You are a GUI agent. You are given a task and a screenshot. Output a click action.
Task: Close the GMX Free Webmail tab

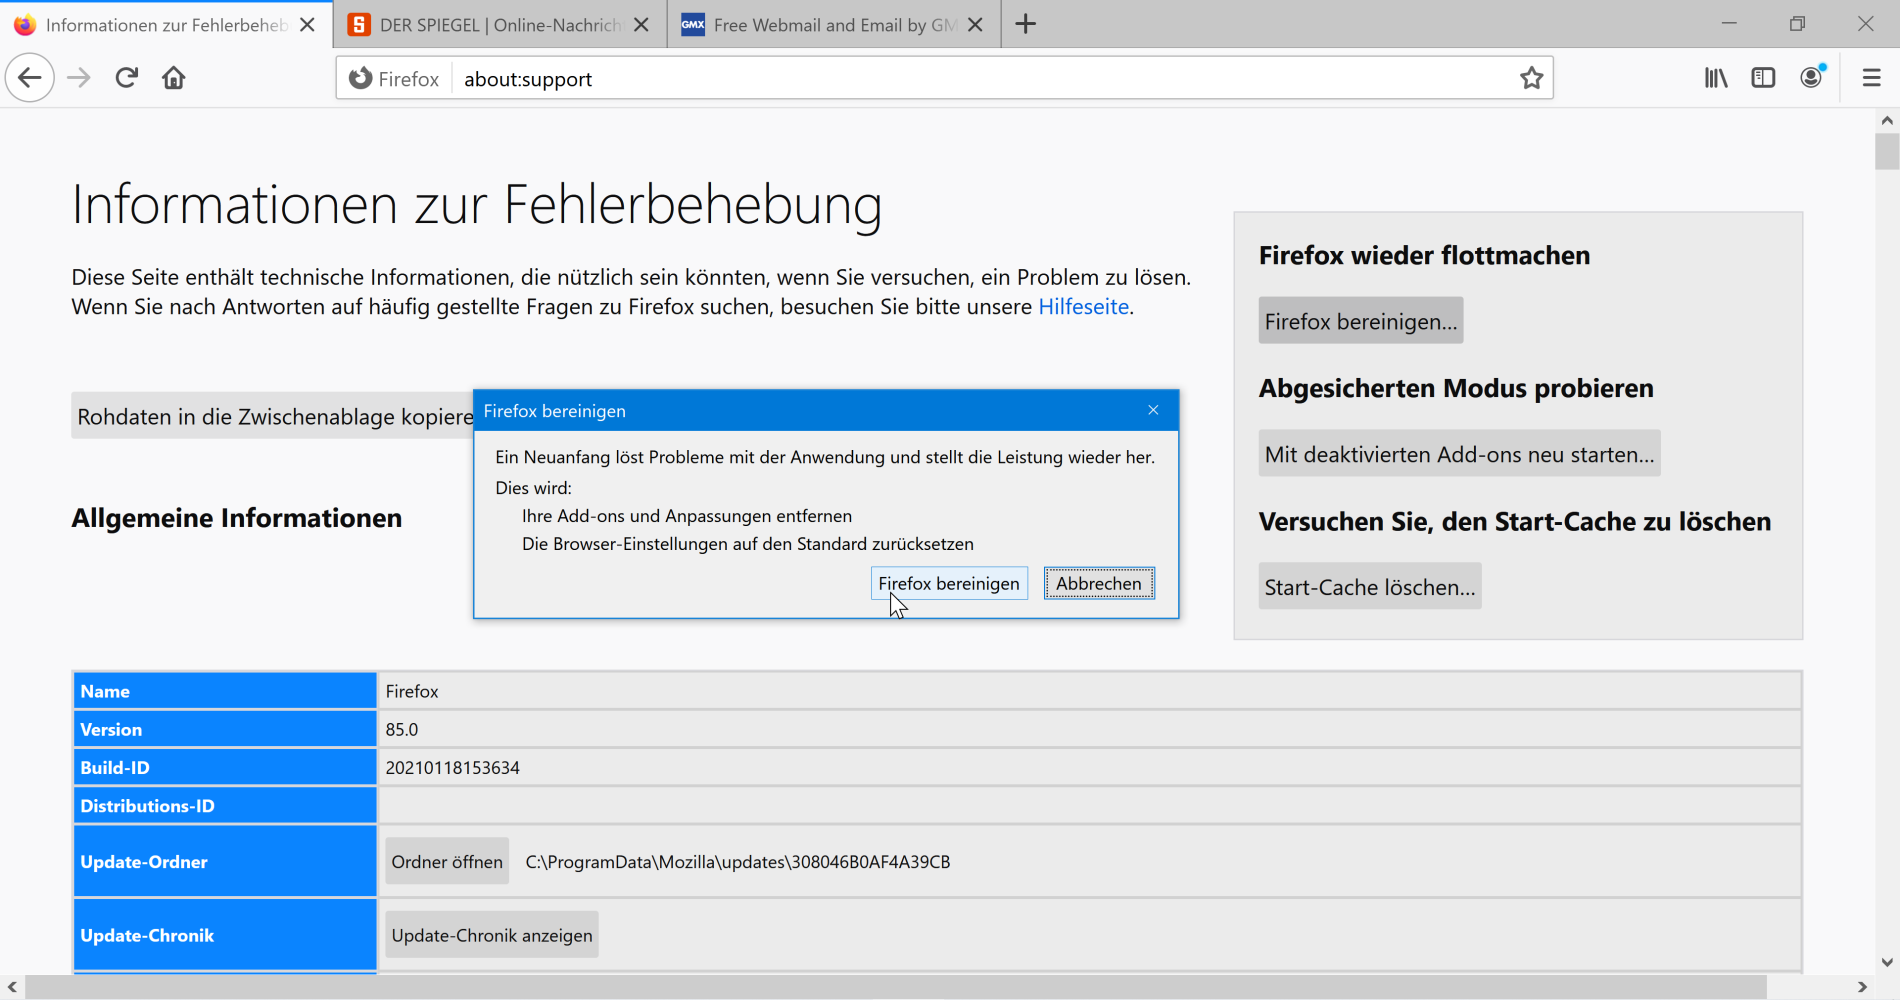click(x=976, y=24)
